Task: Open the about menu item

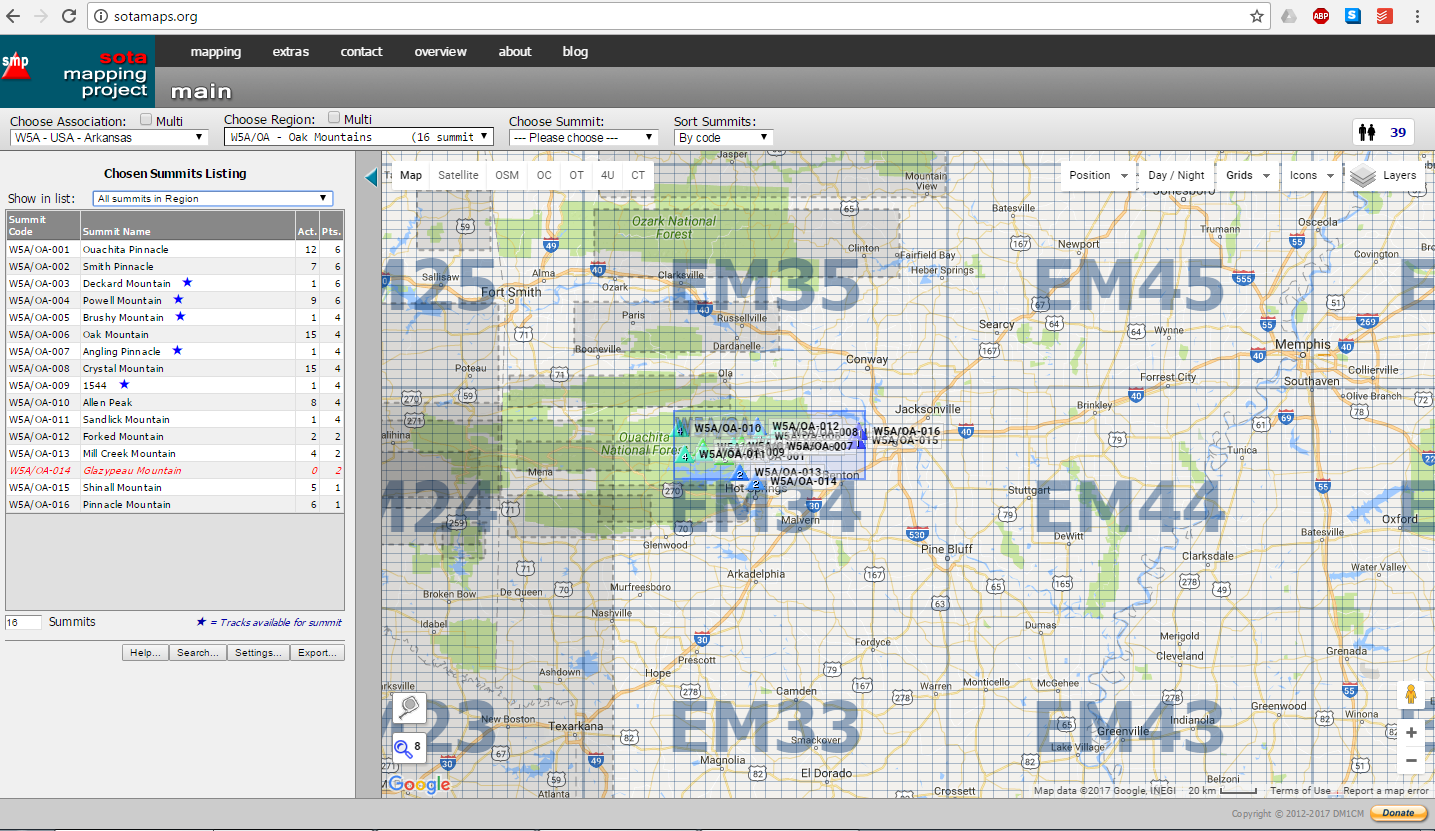Action: pyautogui.click(x=515, y=52)
